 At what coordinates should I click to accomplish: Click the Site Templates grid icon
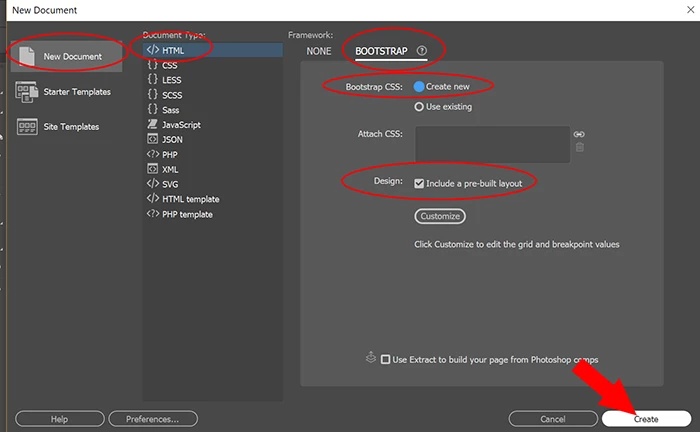coord(27,127)
